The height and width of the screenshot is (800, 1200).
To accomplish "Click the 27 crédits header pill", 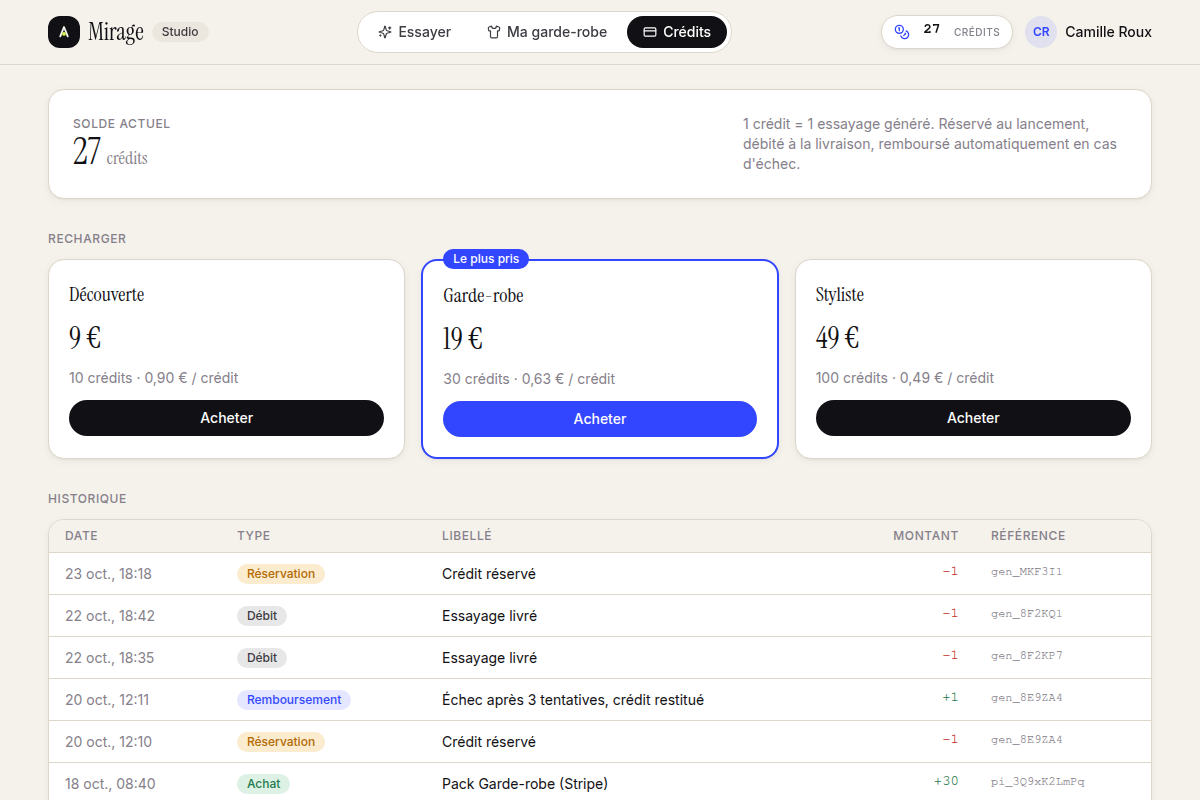I will point(947,32).
